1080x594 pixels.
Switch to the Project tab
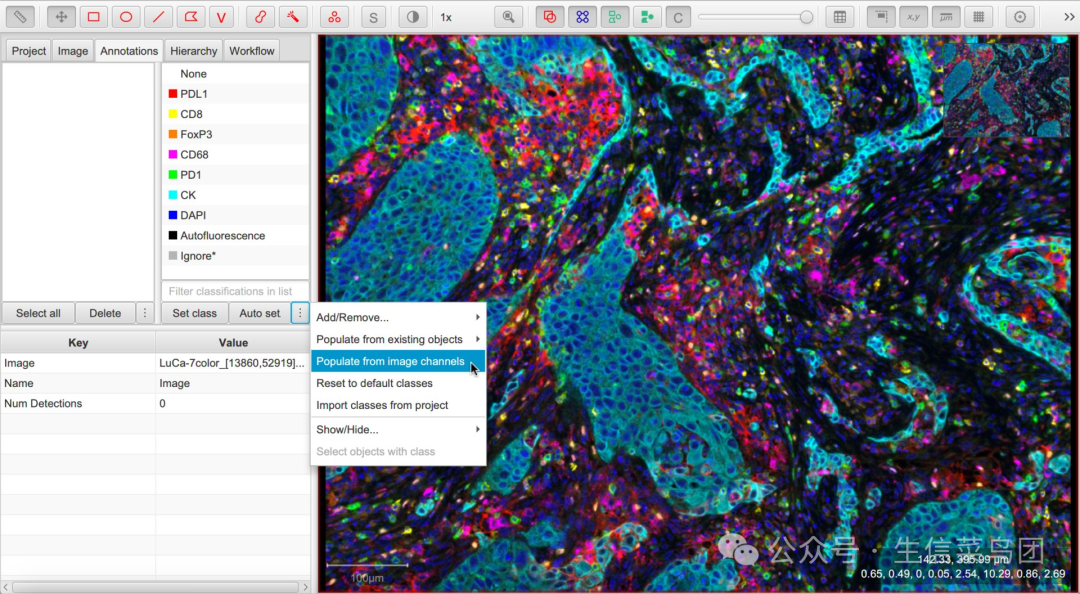tap(29, 51)
